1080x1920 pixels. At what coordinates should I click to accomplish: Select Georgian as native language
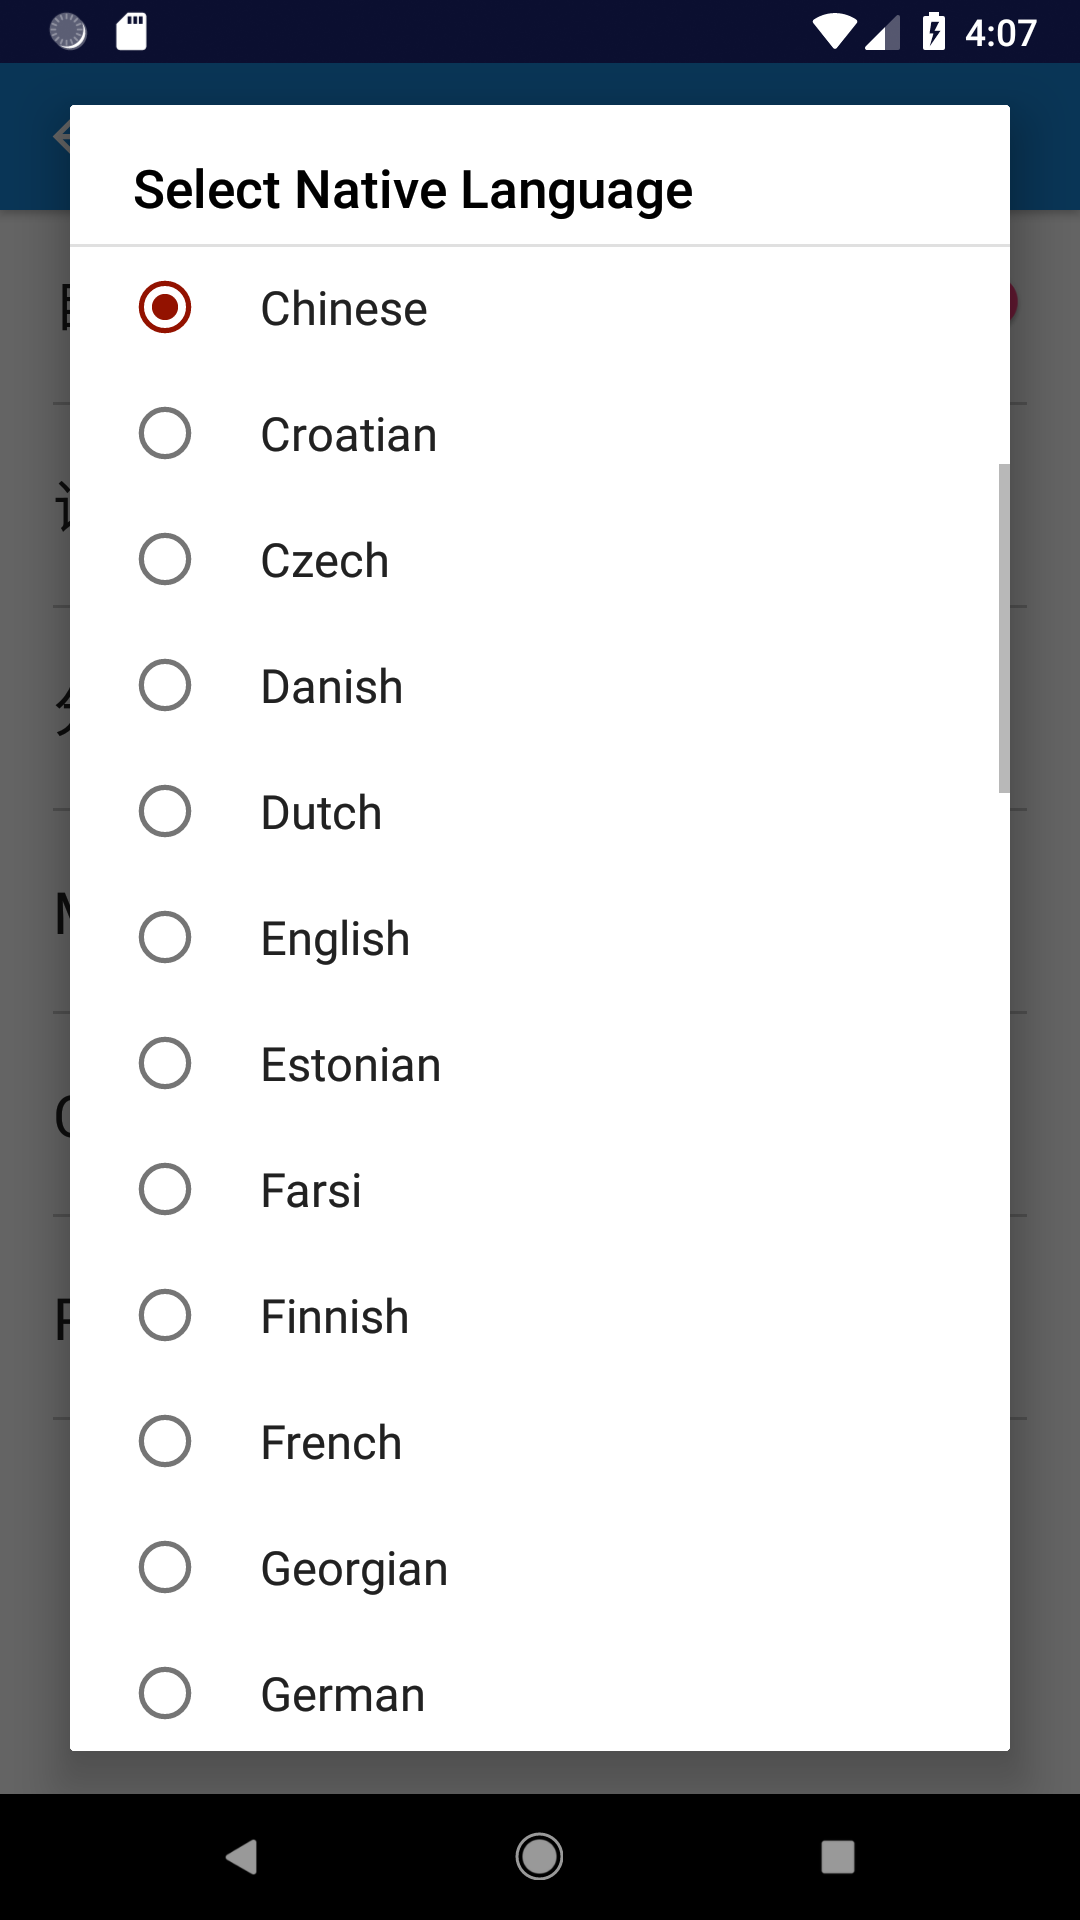pyautogui.click(x=540, y=1568)
